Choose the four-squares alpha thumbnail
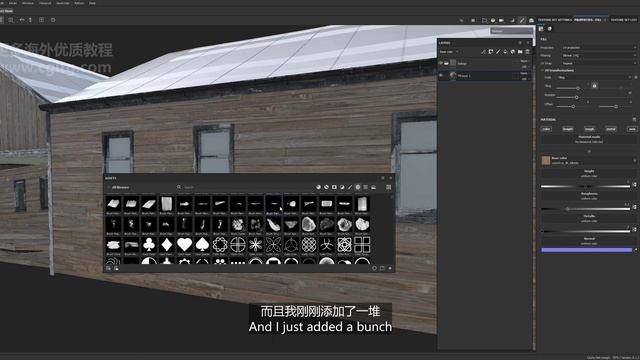This screenshot has height=360, width=640. 362,244
